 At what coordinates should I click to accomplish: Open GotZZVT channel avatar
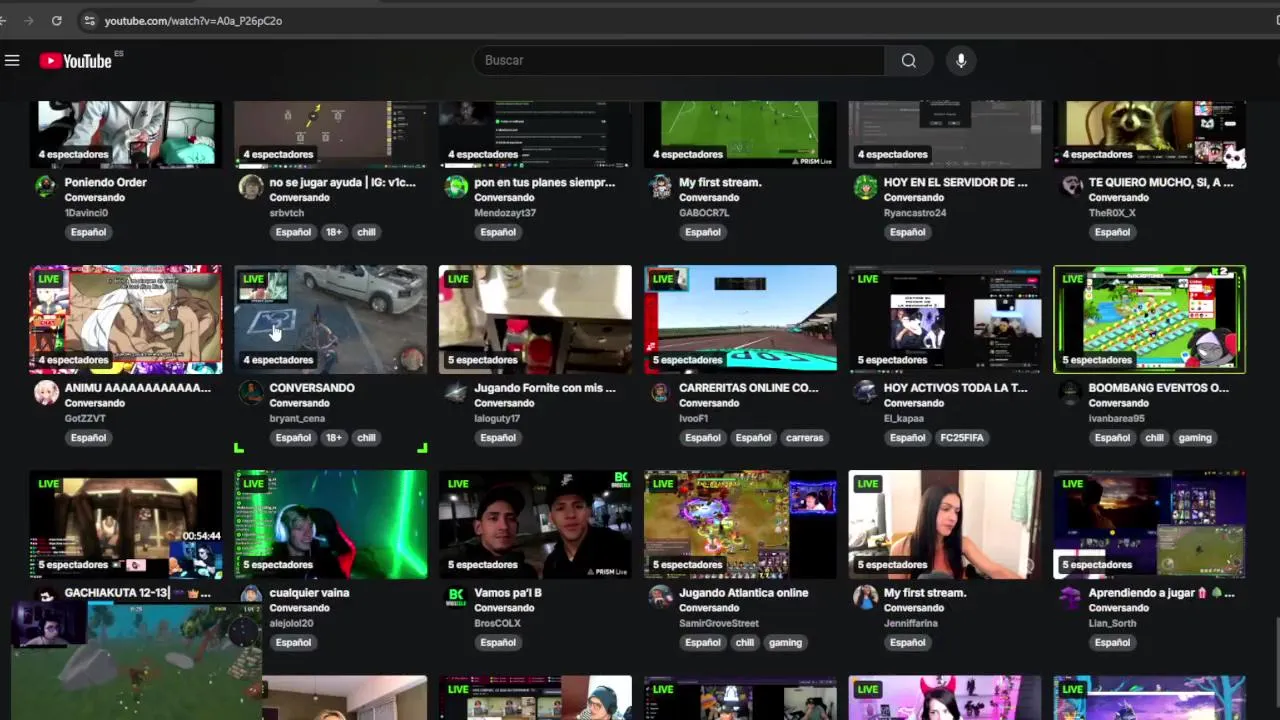46,392
